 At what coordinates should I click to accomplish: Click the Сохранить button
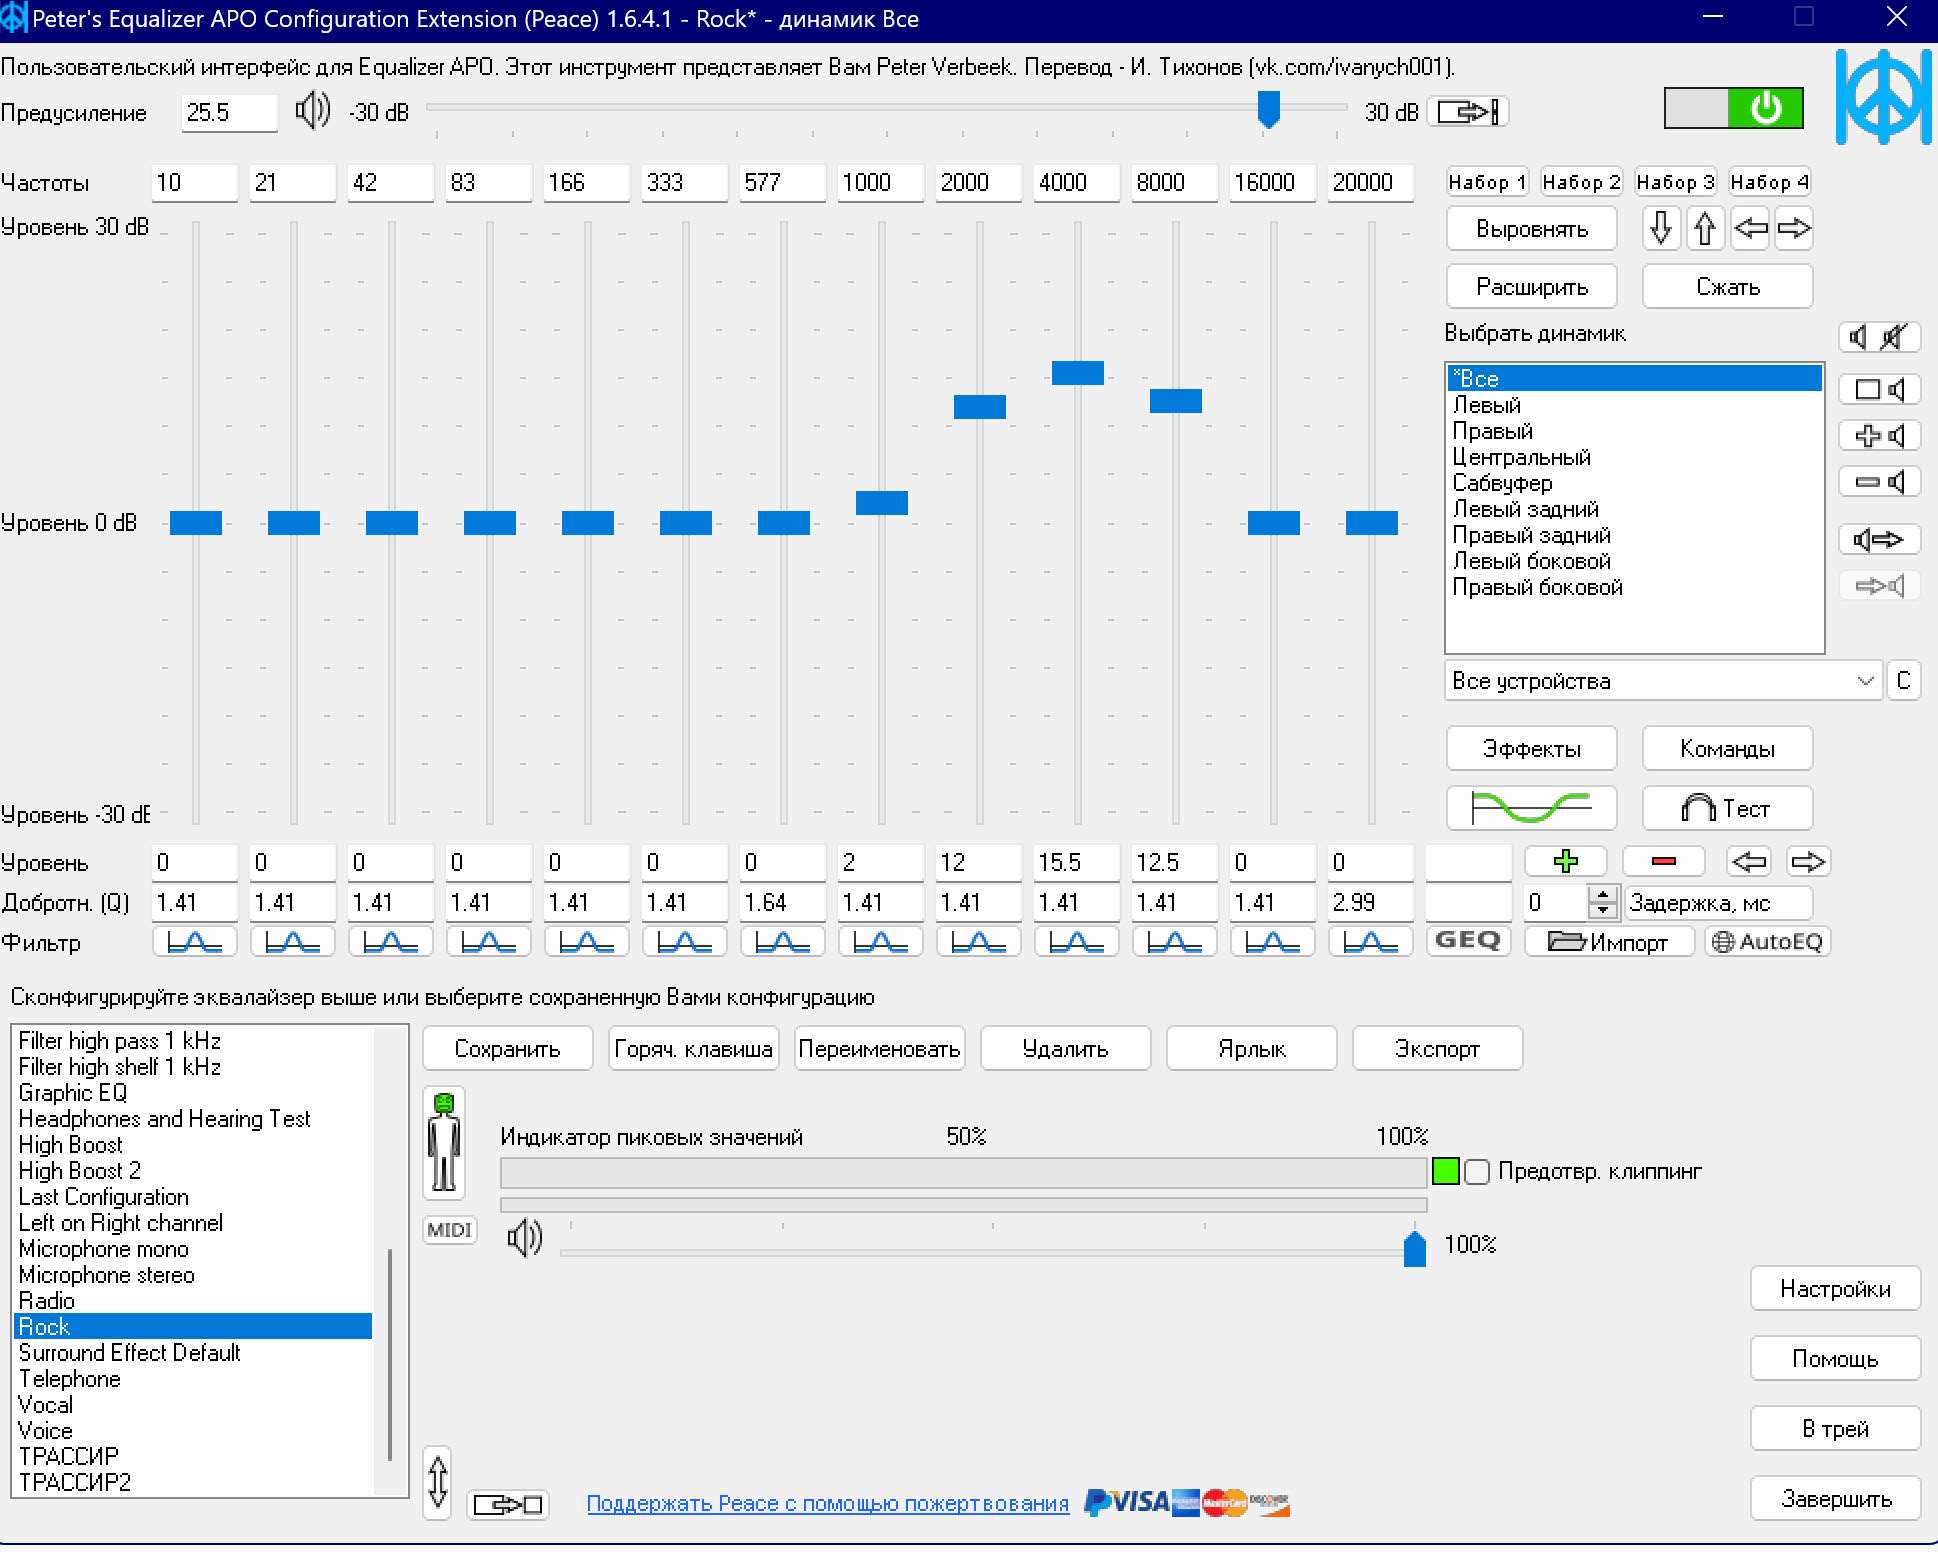pos(507,1049)
